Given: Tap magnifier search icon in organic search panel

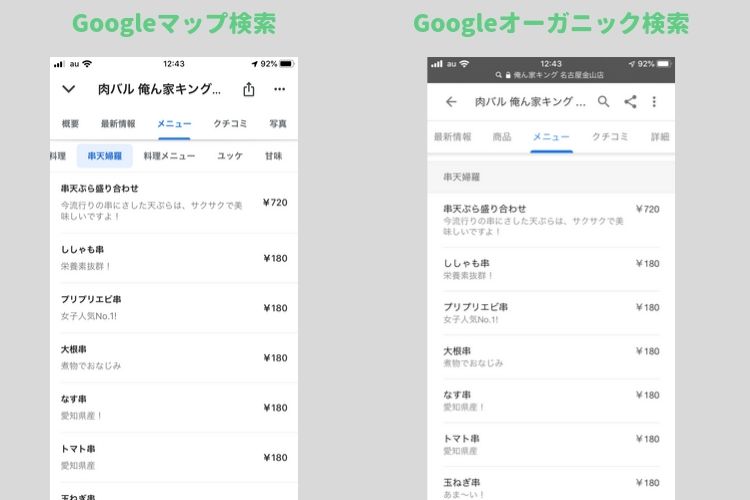Looking at the screenshot, I should pyautogui.click(x=604, y=101).
